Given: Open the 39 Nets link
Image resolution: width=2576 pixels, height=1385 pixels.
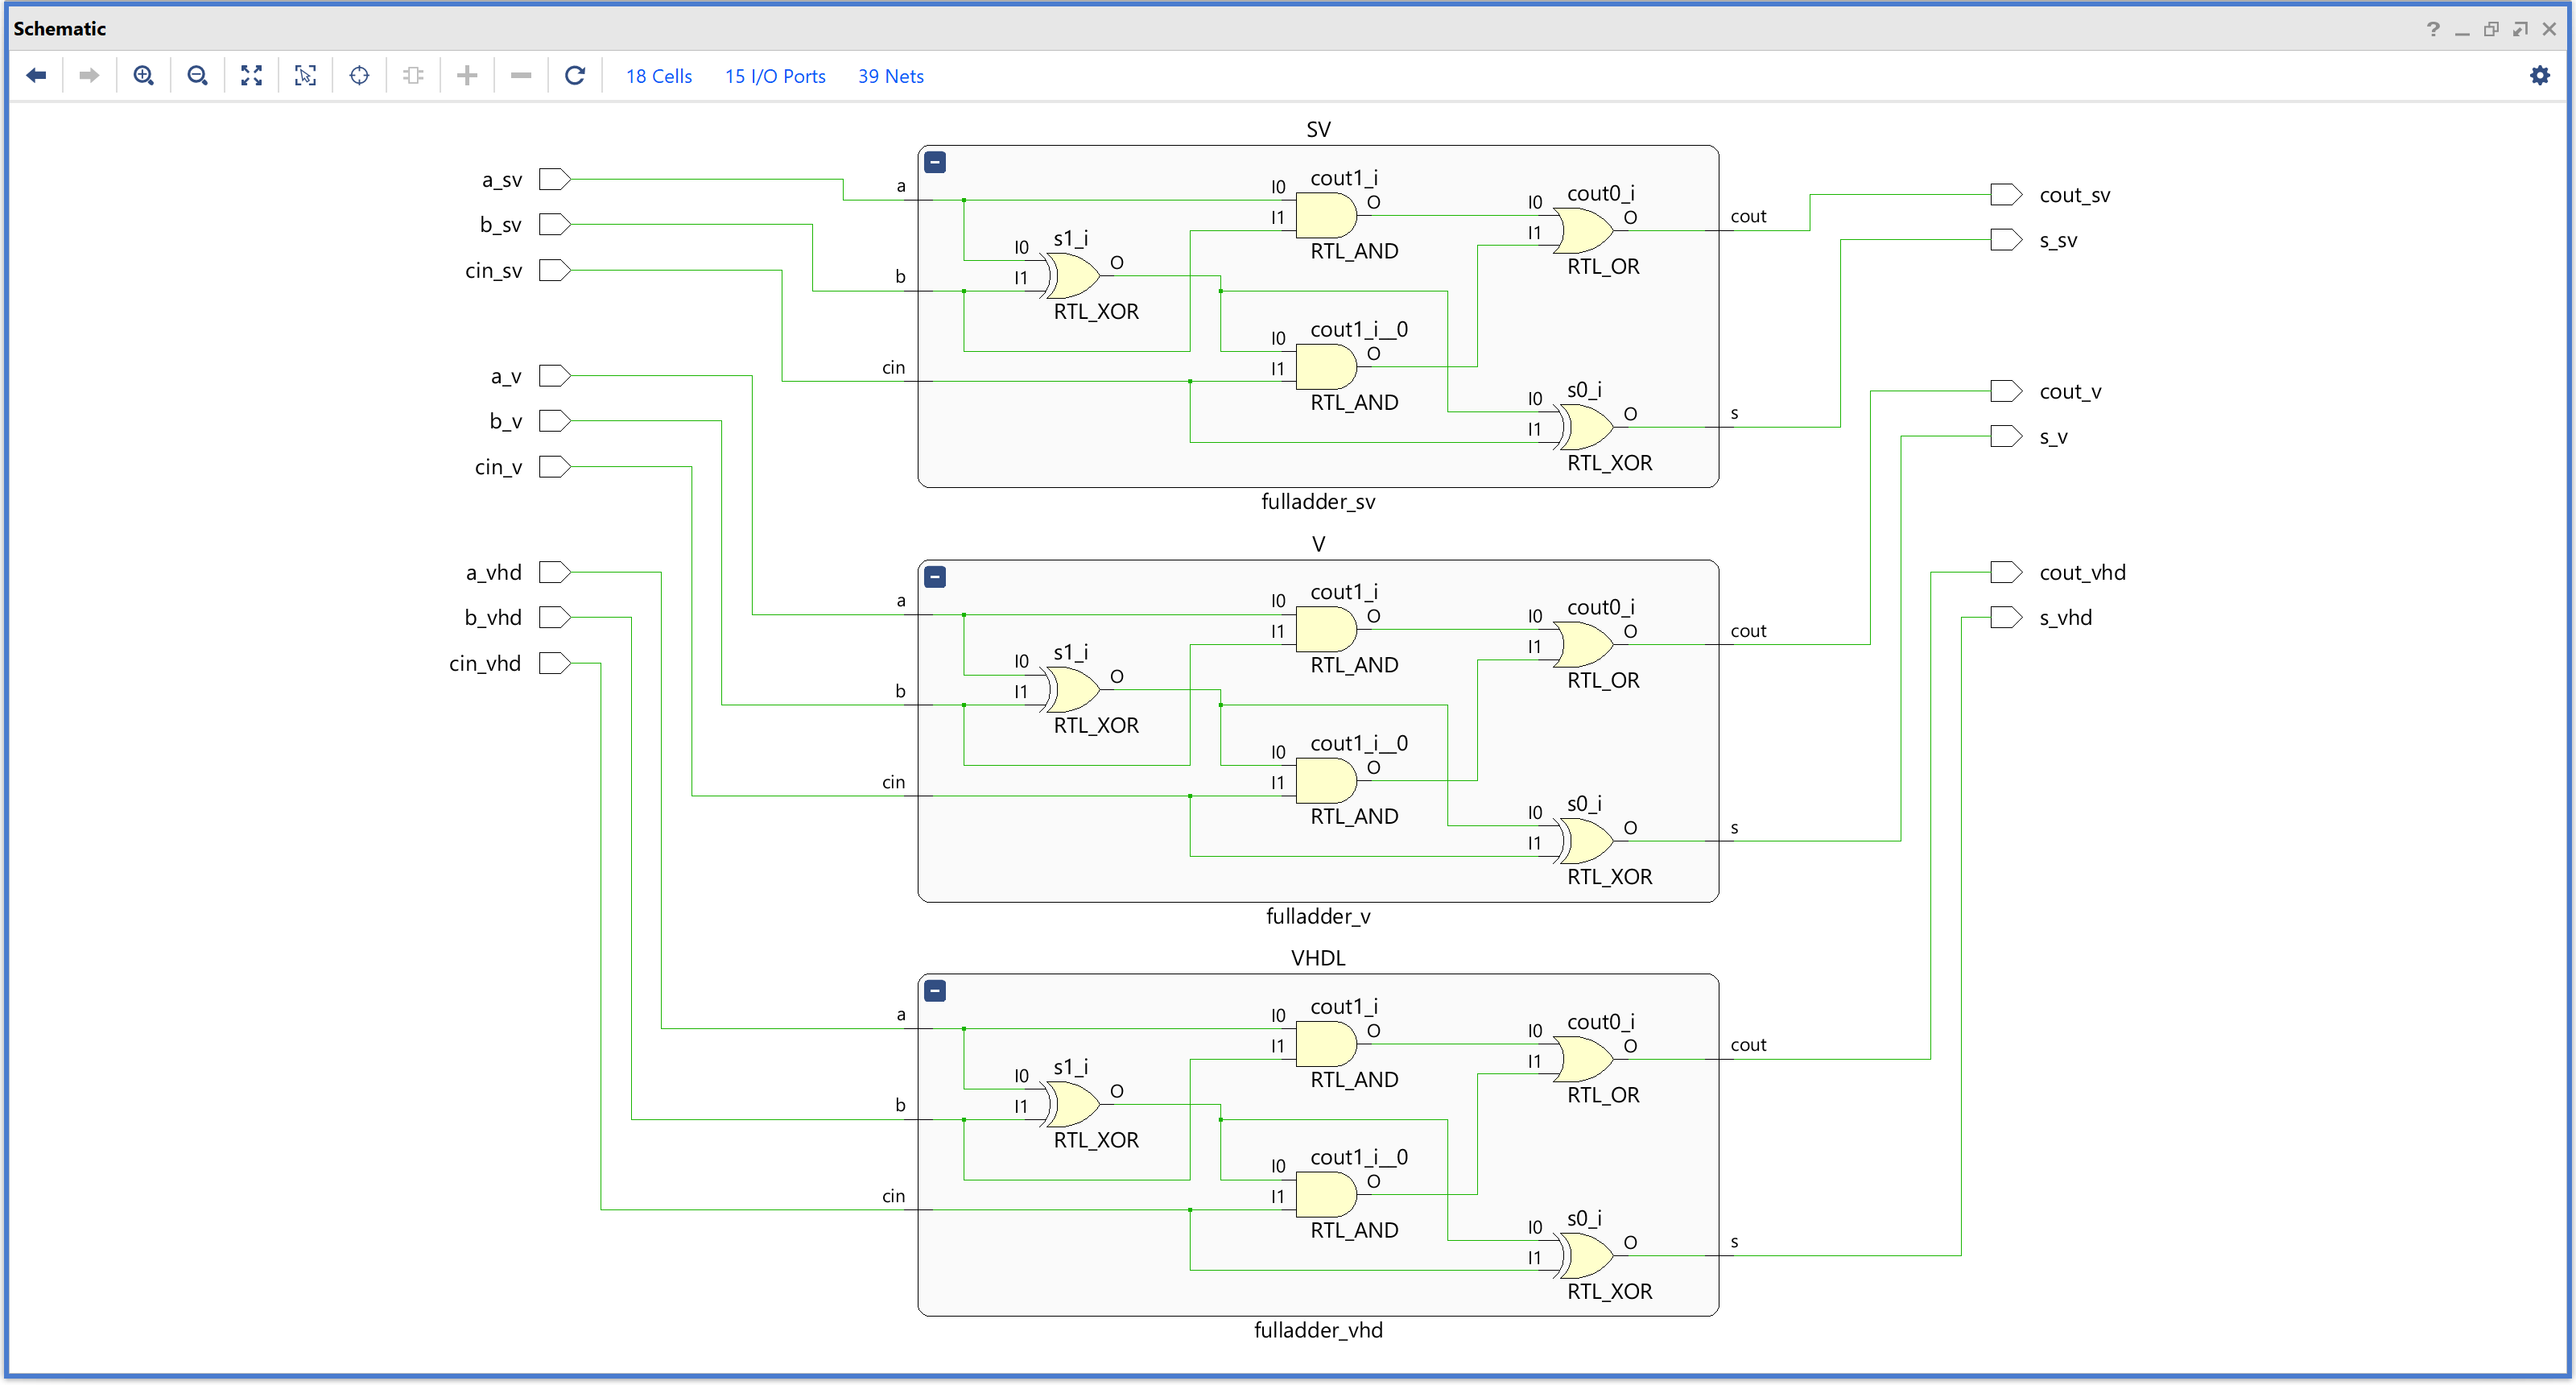Looking at the screenshot, I should (x=890, y=76).
